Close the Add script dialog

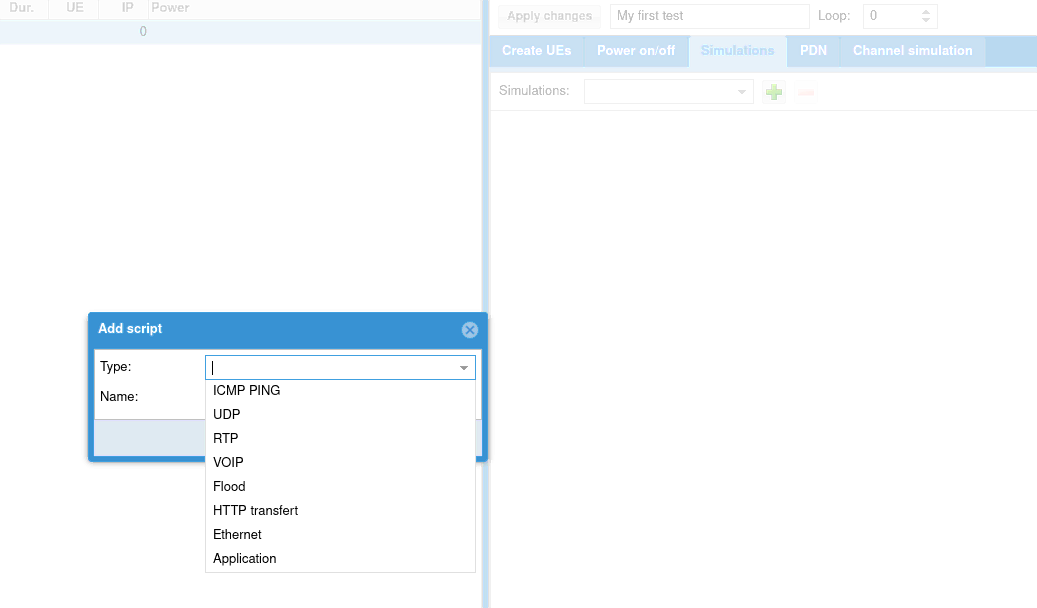tap(470, 330)
